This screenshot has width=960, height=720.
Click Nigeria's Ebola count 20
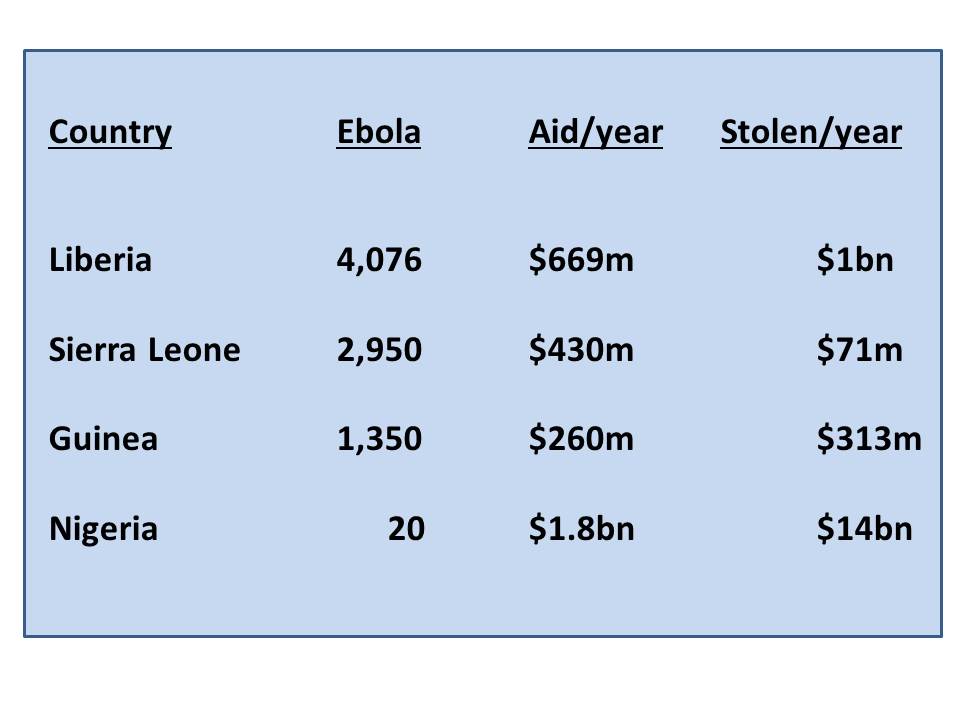[406, 528]
